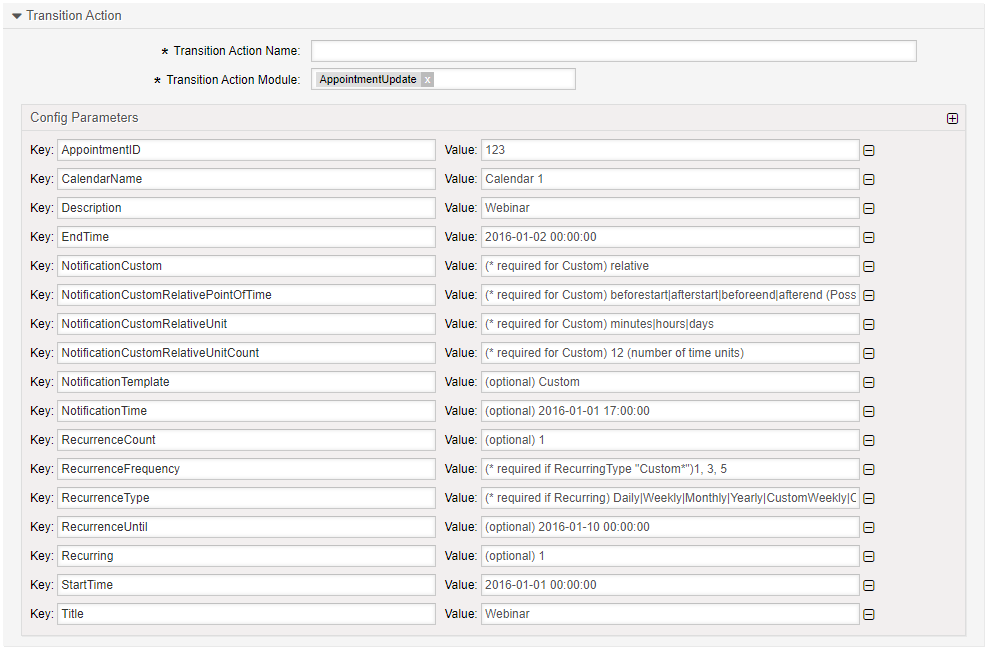Remove the CalendarName parameter row

coord(869,179)
